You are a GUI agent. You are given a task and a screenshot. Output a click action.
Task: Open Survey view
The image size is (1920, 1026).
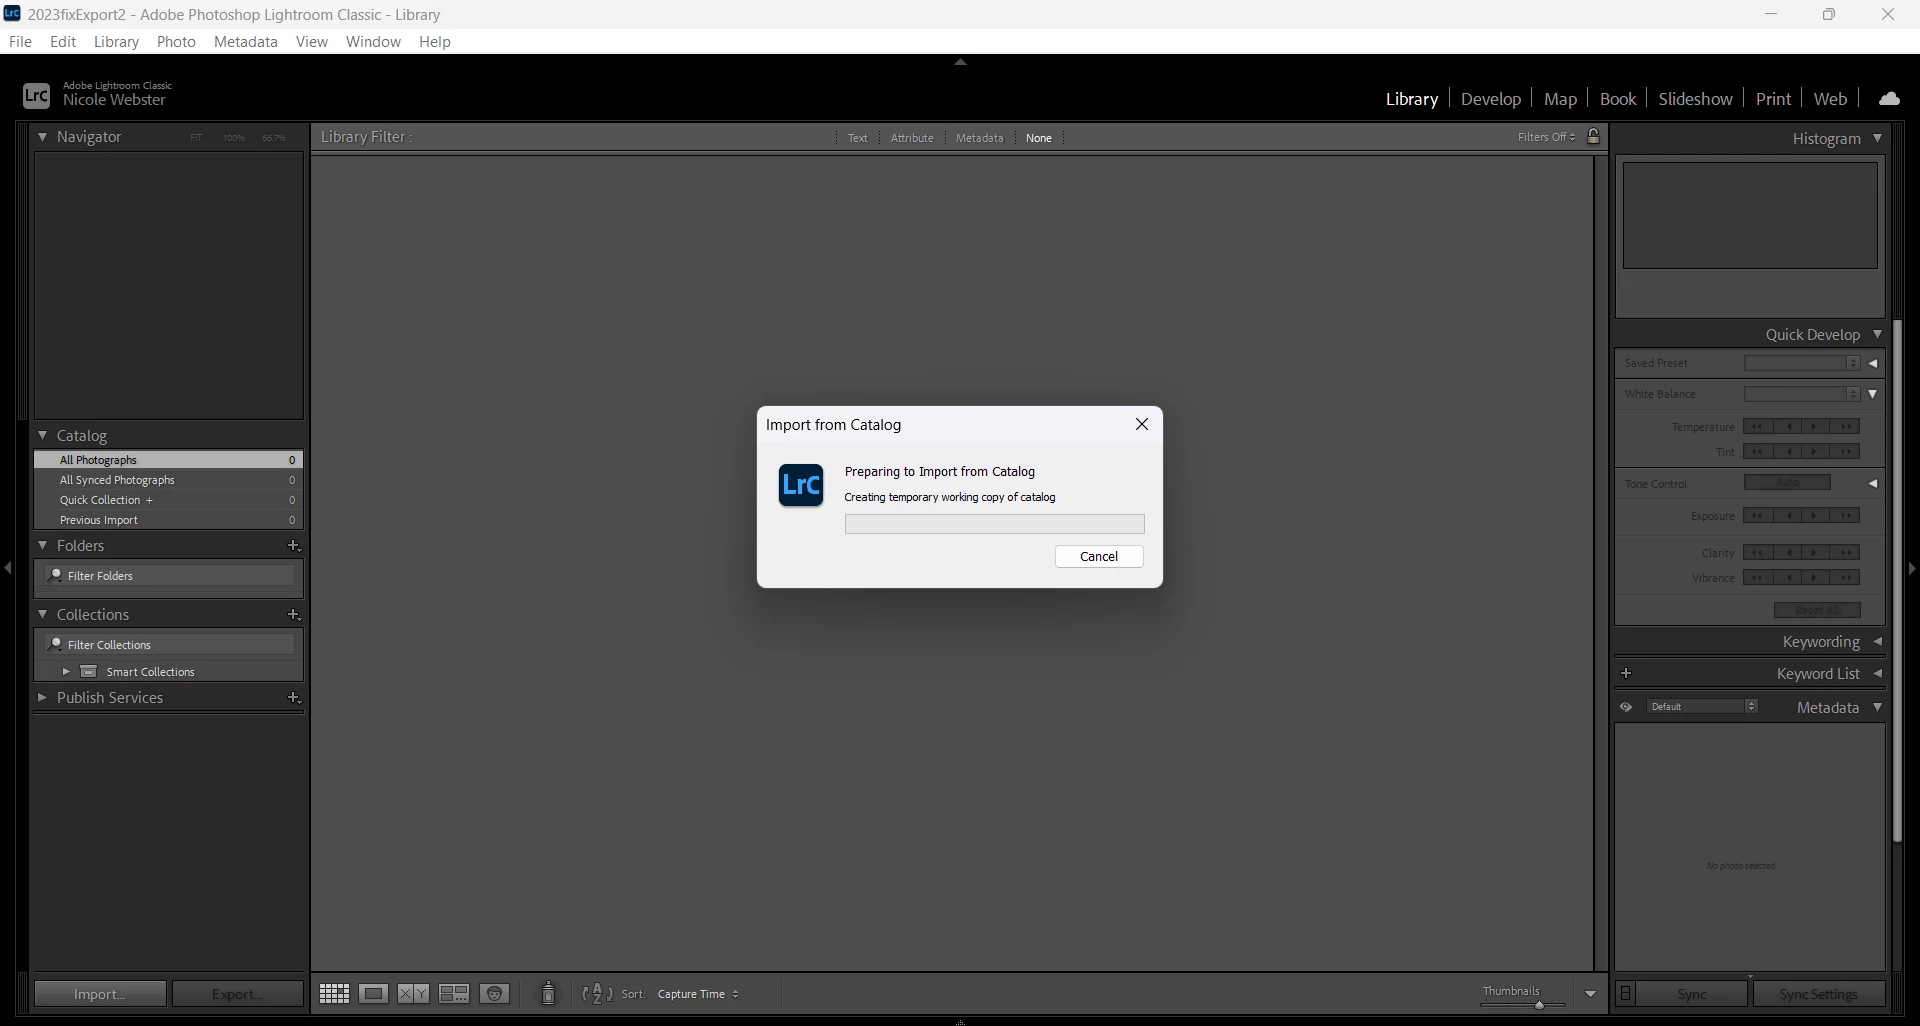tap(454, 993)
